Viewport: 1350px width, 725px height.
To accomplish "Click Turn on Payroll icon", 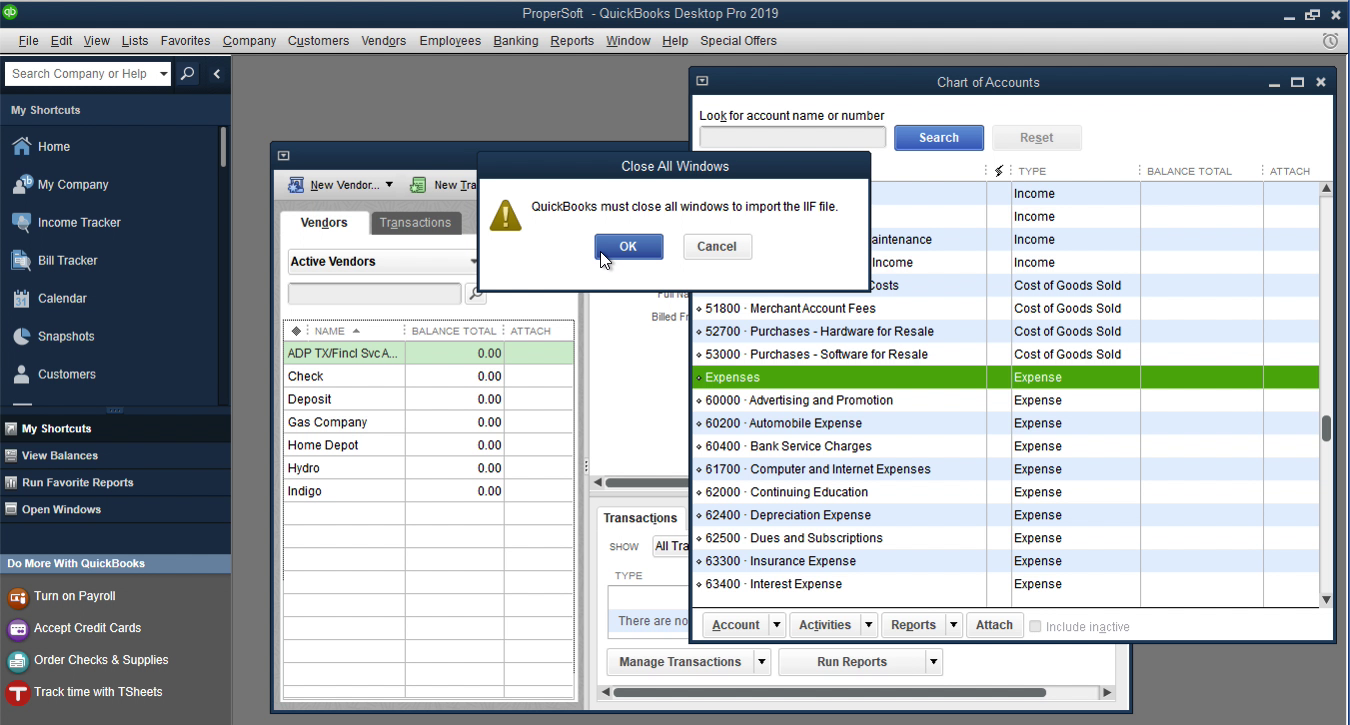I will pyautogui.click(x=18, y=597).
